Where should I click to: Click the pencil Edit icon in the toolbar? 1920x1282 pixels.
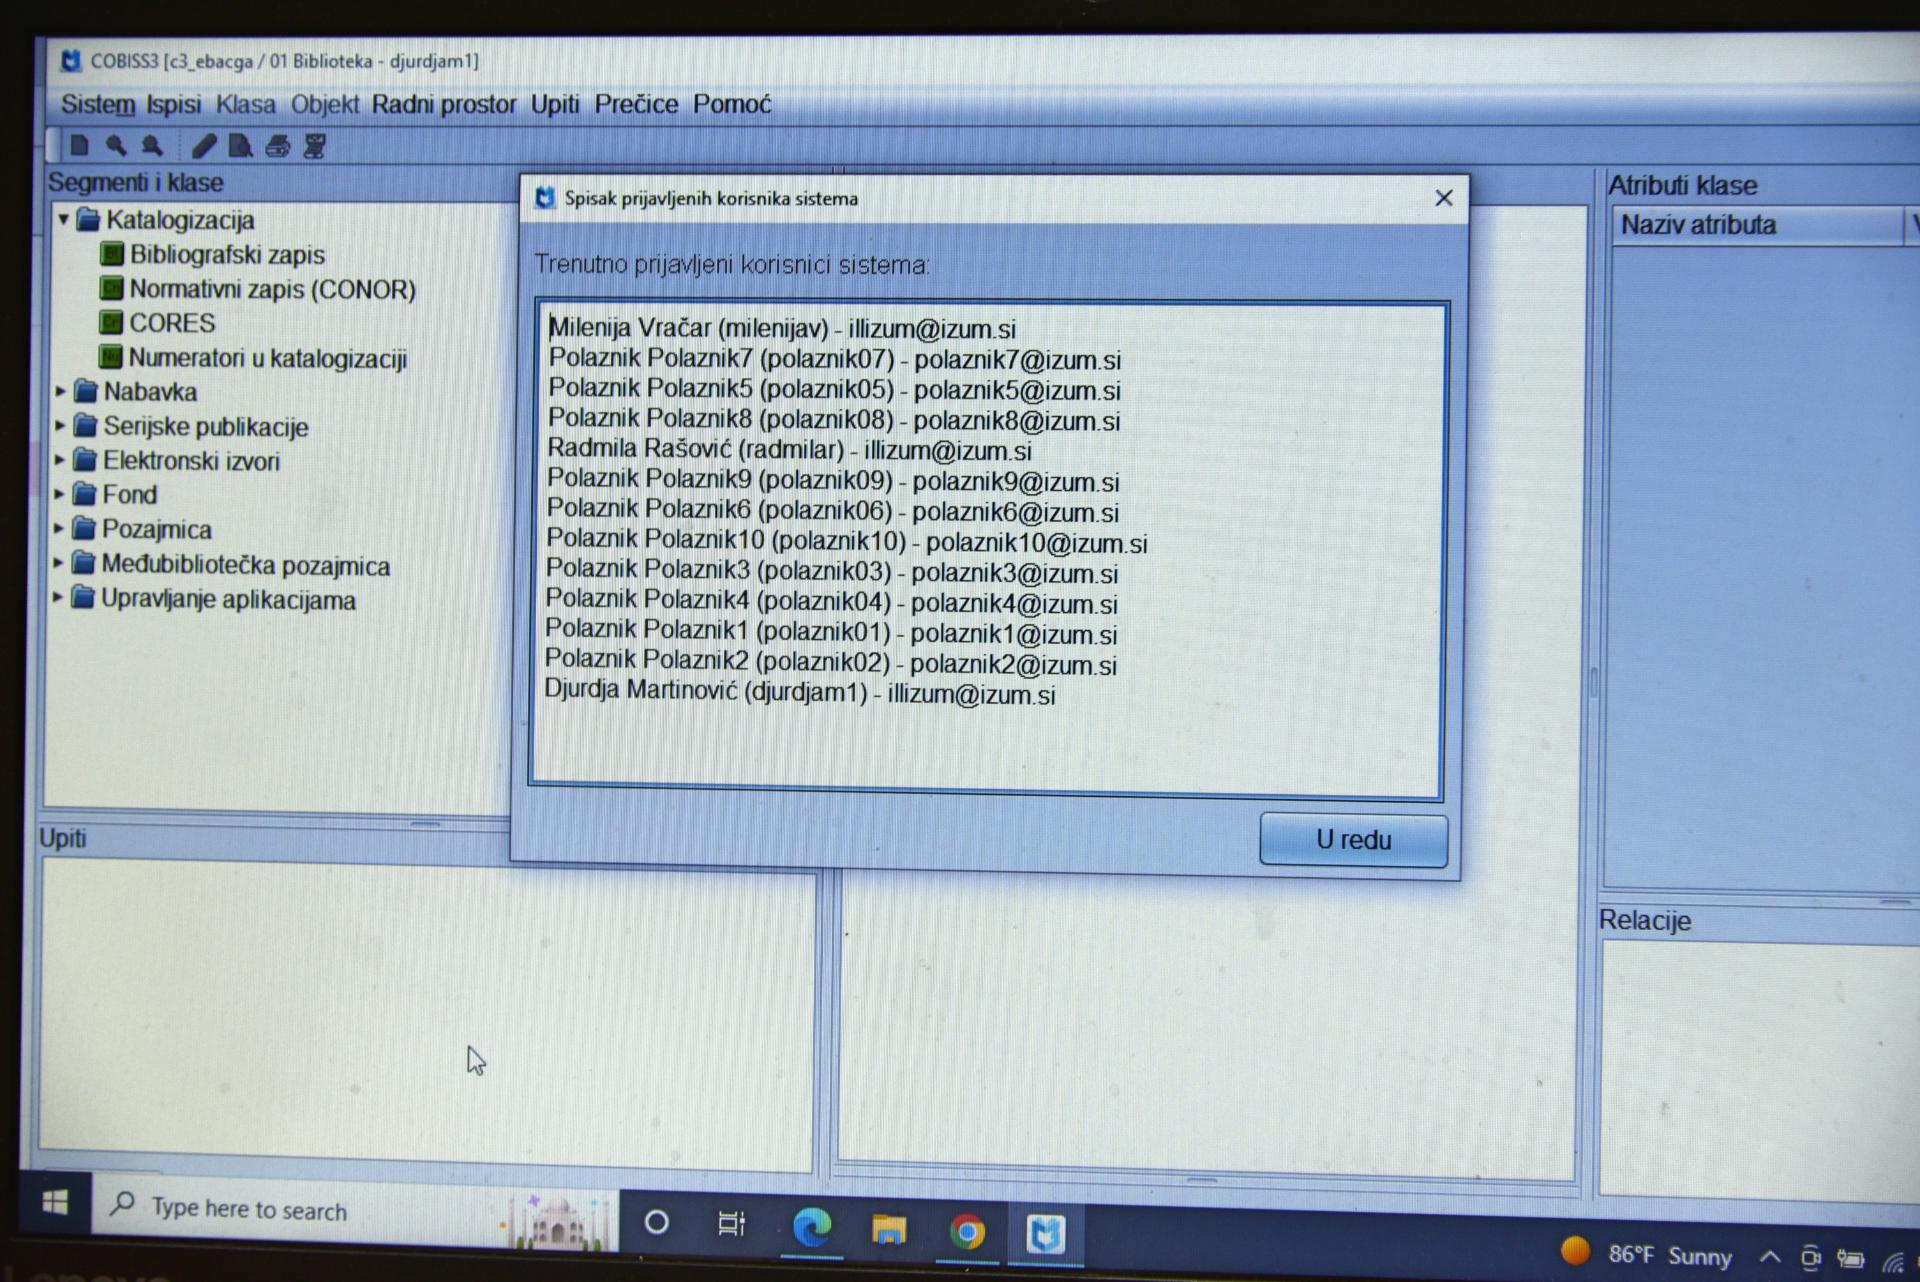[x=203, y=147]
